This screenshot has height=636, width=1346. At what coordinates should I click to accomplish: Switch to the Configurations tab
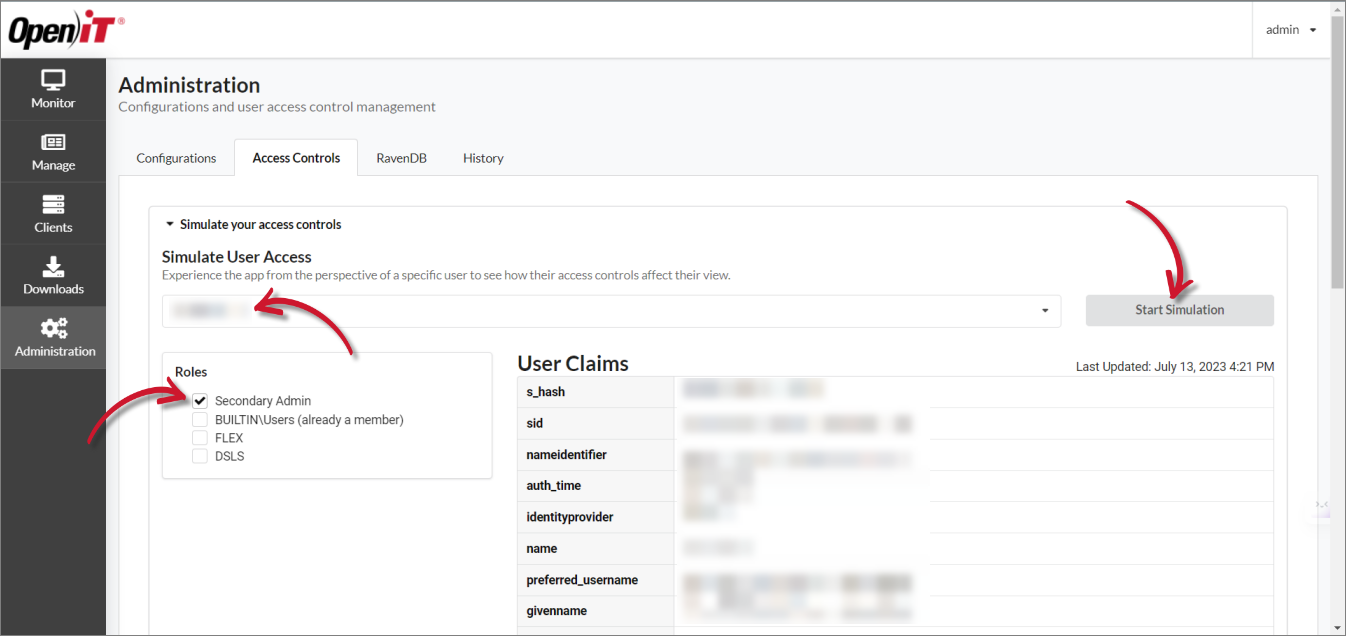[x=176, y=157]
